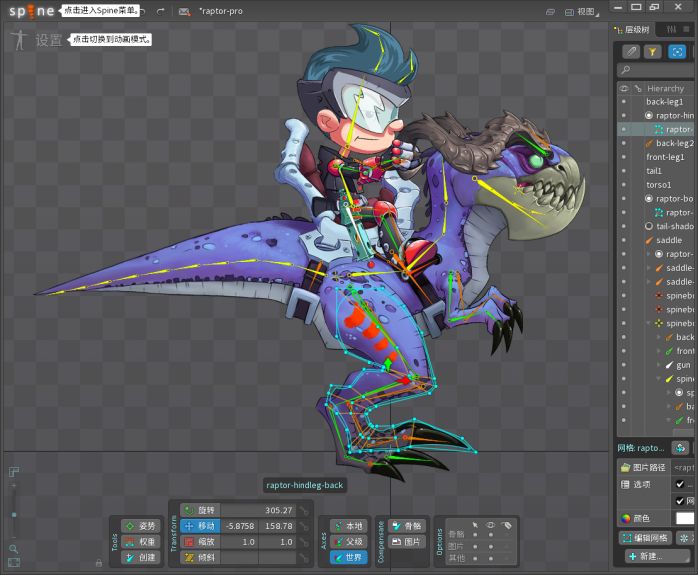Click the refresh mesh button beside 网格

pyautogui.click(x=680, y=448)
